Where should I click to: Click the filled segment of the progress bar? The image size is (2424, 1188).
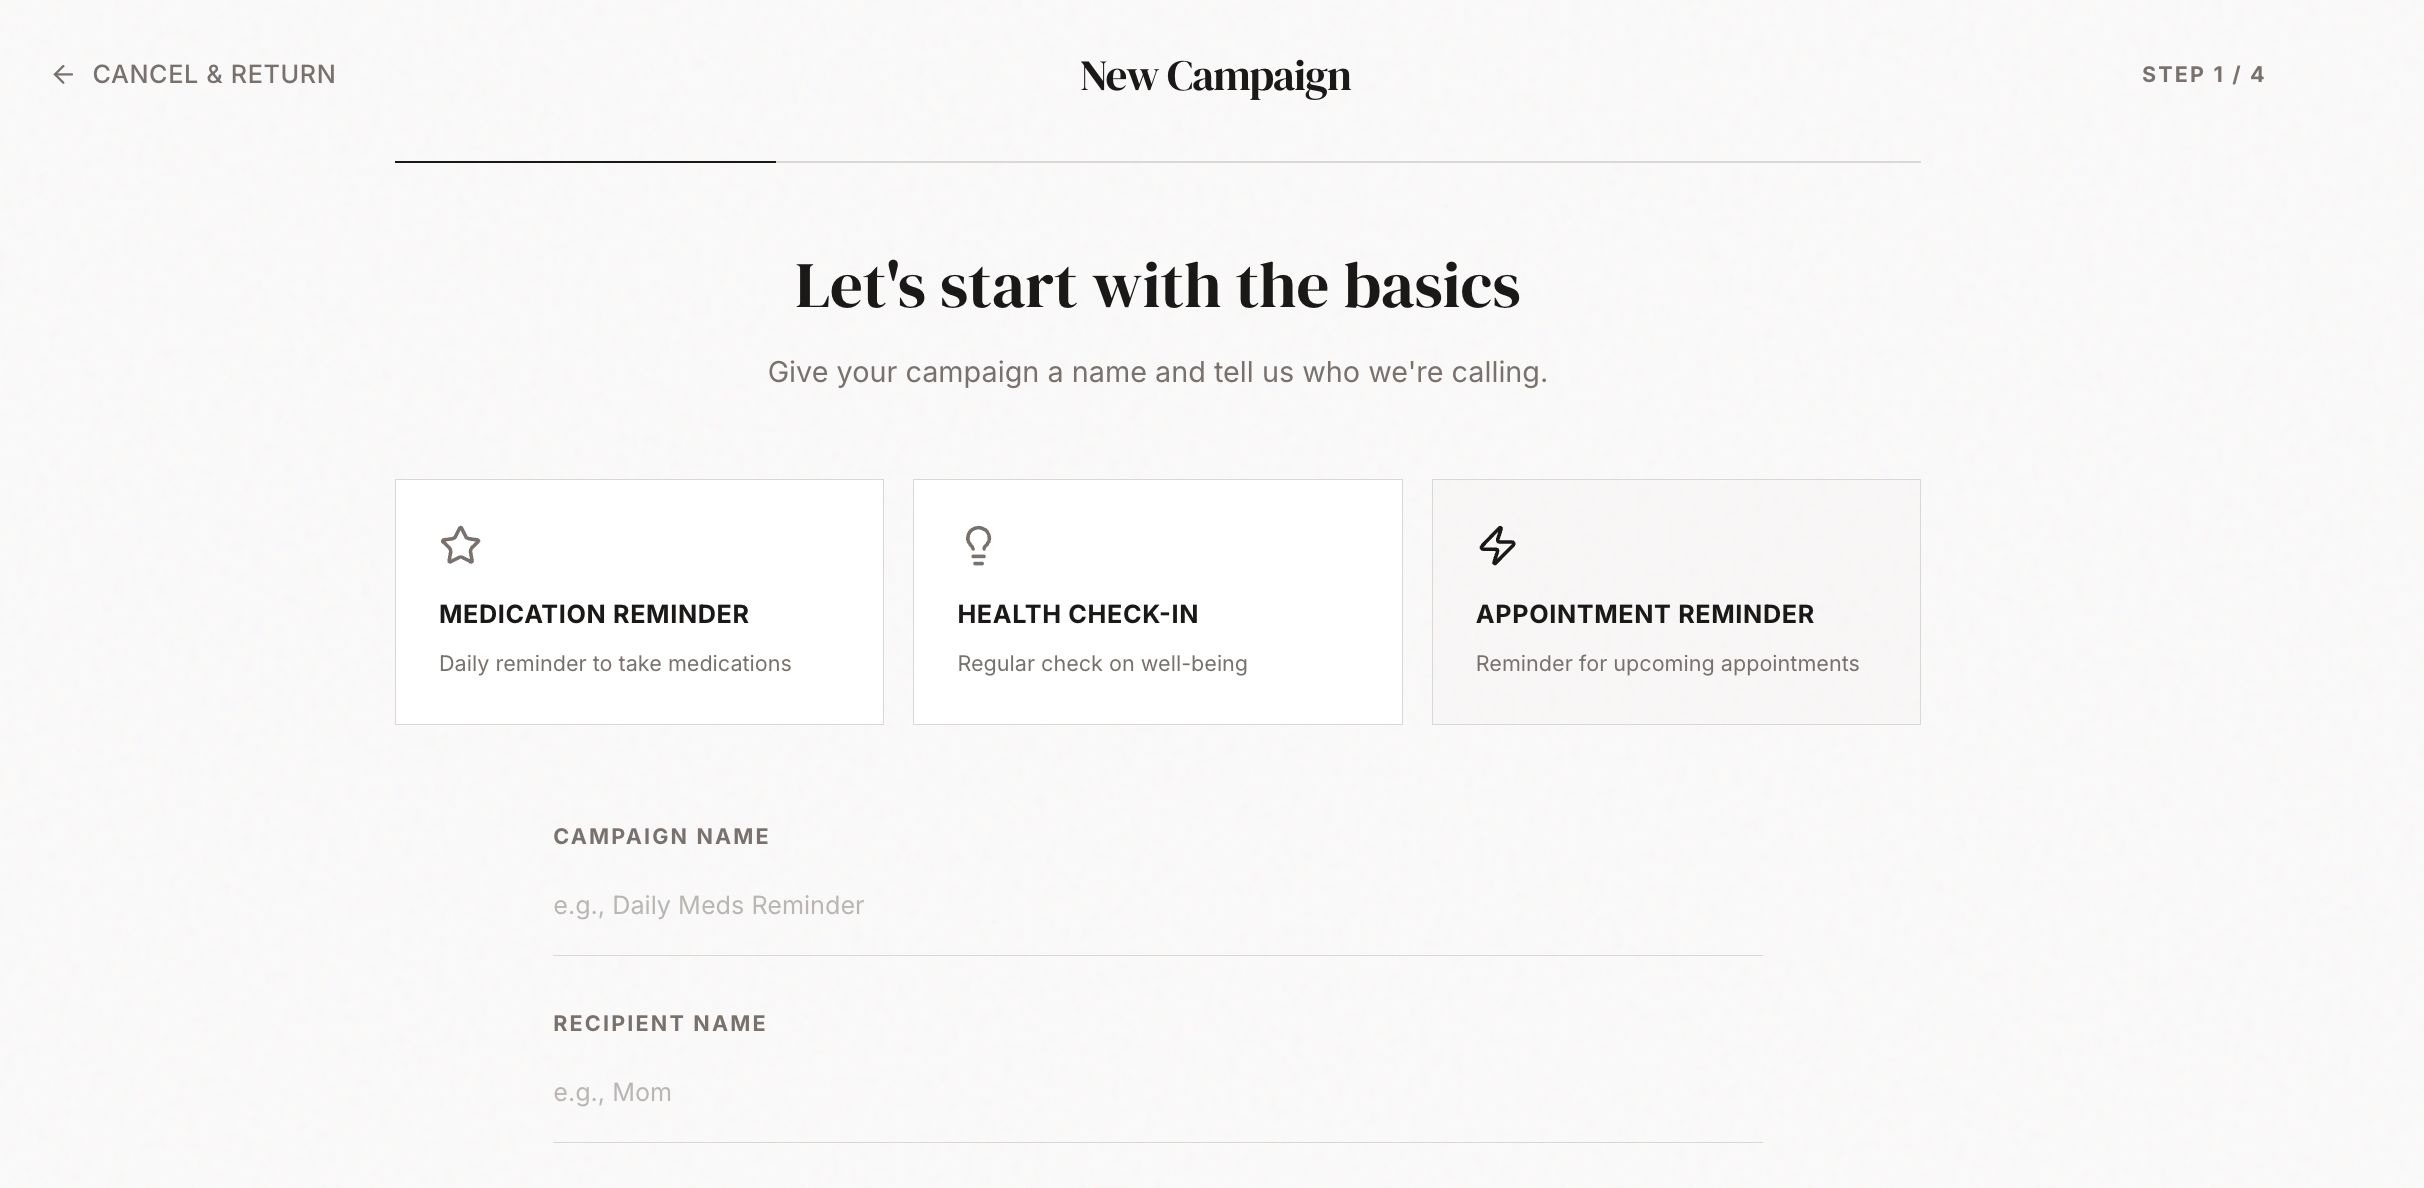coord(585,161)
